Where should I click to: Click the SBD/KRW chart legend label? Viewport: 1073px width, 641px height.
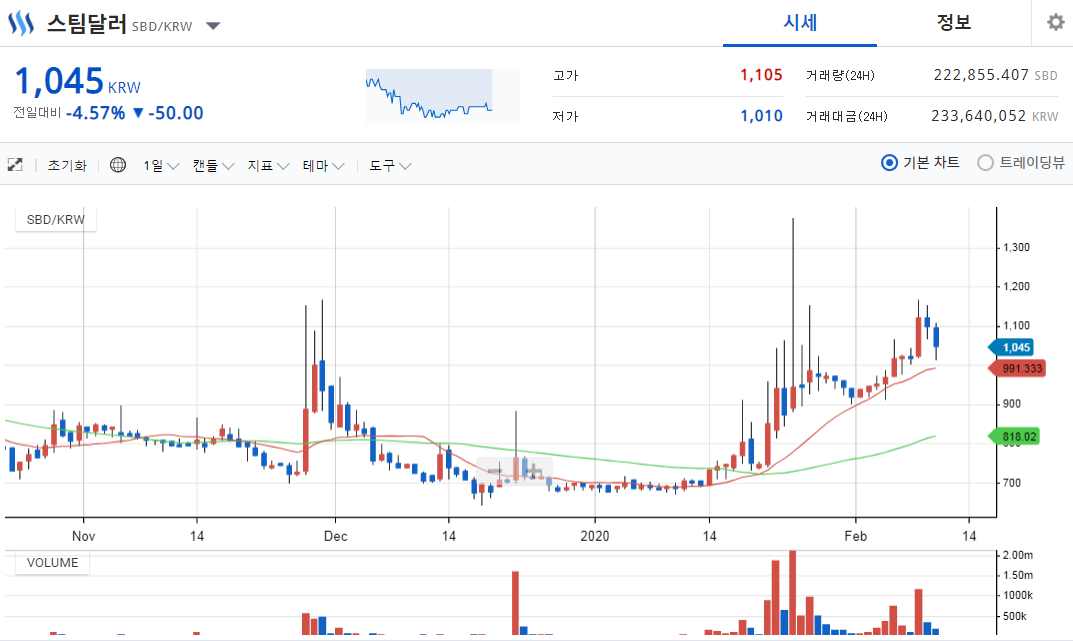pyautogui.click(x=55, y=220)
